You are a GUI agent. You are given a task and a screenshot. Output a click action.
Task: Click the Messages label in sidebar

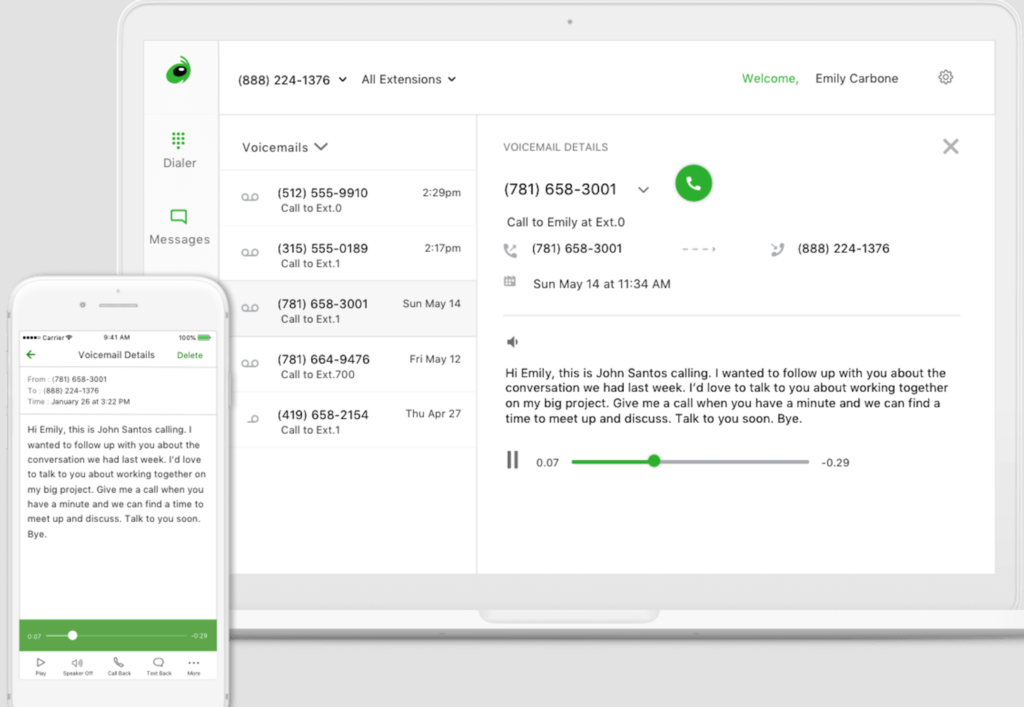tap(180, 240)
